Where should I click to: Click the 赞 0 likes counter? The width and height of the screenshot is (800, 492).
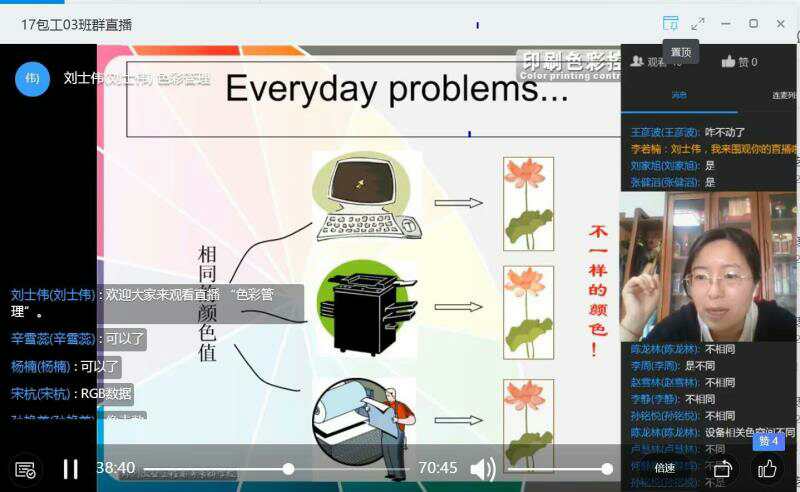pos(740,61)
